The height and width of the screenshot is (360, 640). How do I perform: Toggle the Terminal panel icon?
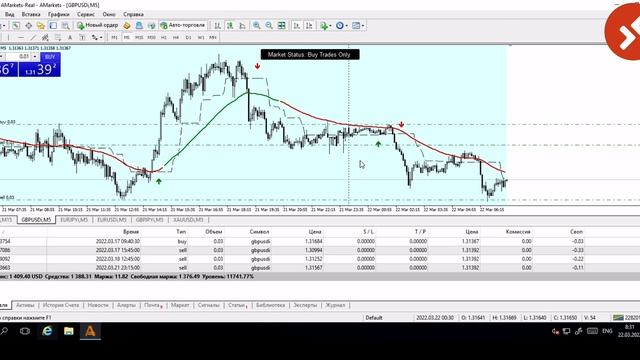click(x=53, y=25)
